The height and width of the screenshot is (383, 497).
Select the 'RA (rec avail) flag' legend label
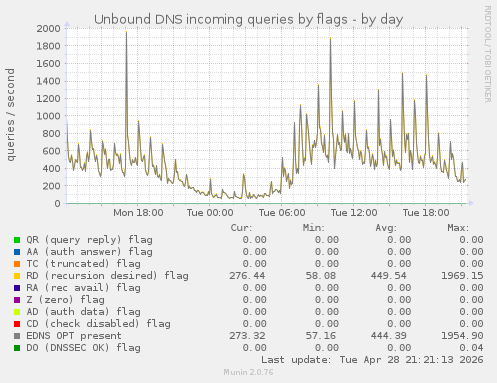coord(83,288)
